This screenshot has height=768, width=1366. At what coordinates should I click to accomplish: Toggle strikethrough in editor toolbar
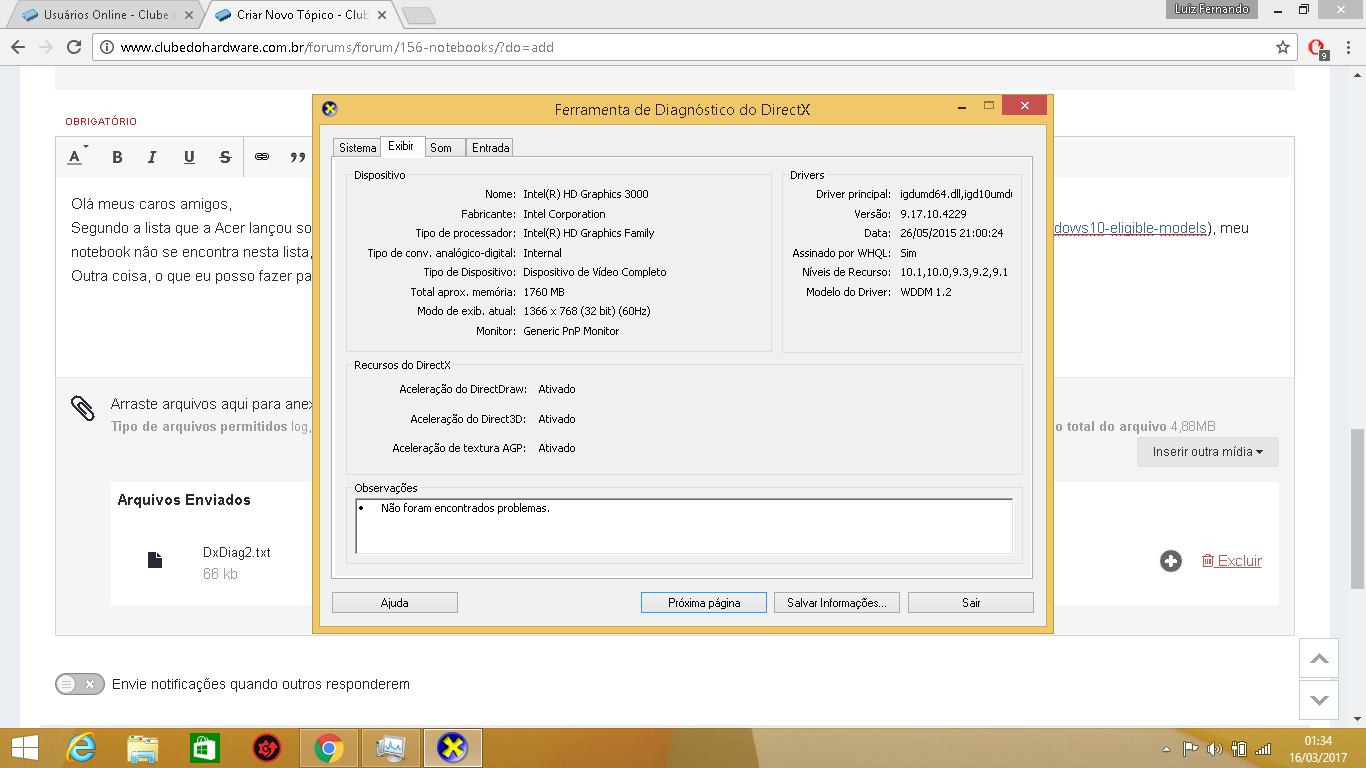point(225,157)
